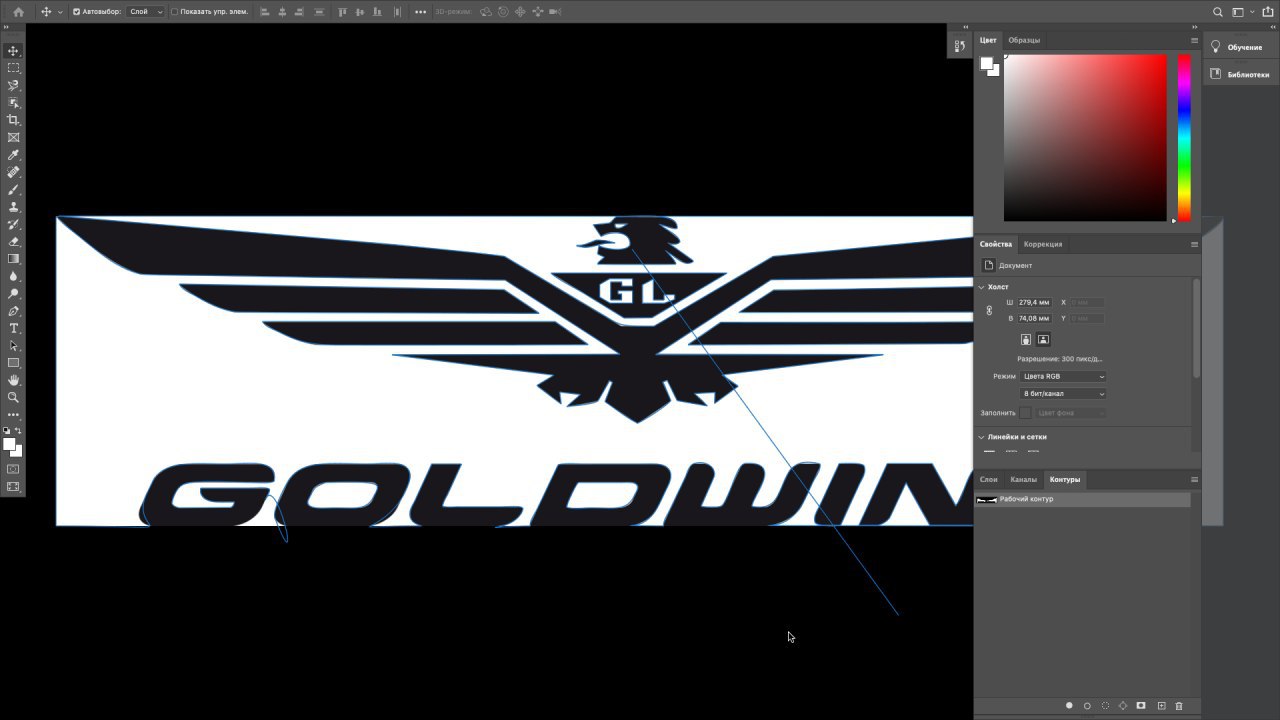
Task: Set canvas to landscape orientation
Action: (1043, 340)
